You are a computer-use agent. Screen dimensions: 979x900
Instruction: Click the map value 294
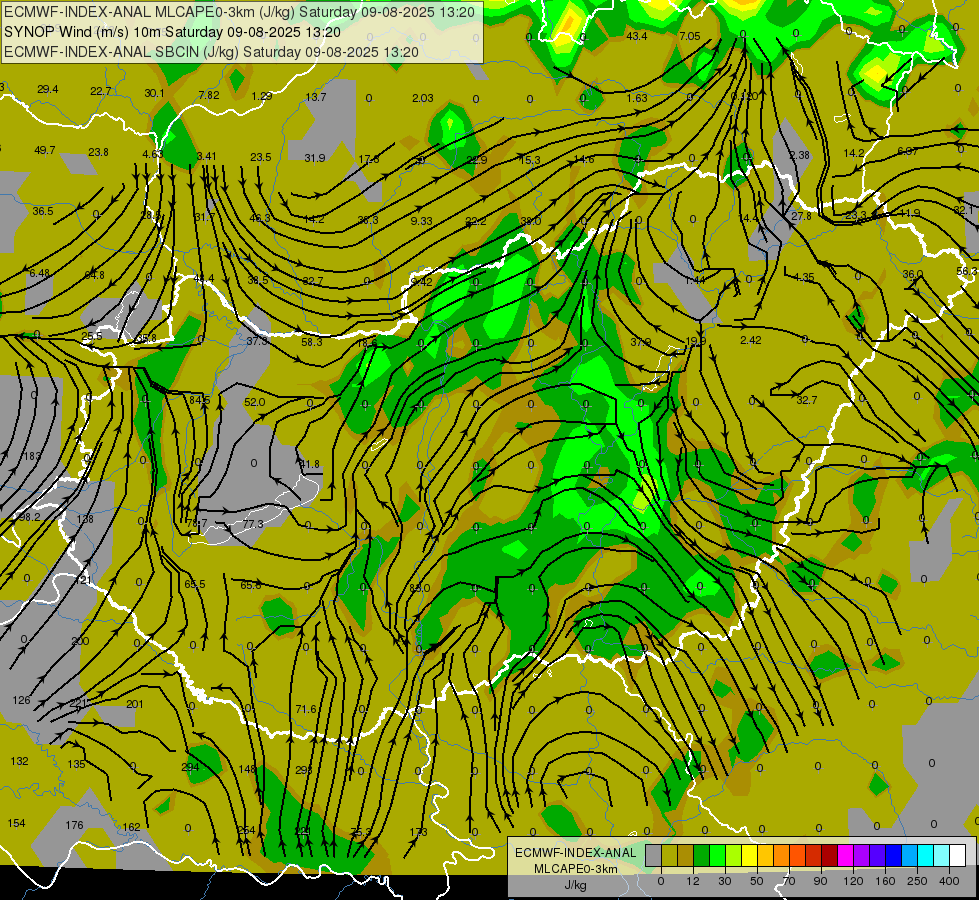click(x=190, y=767)
